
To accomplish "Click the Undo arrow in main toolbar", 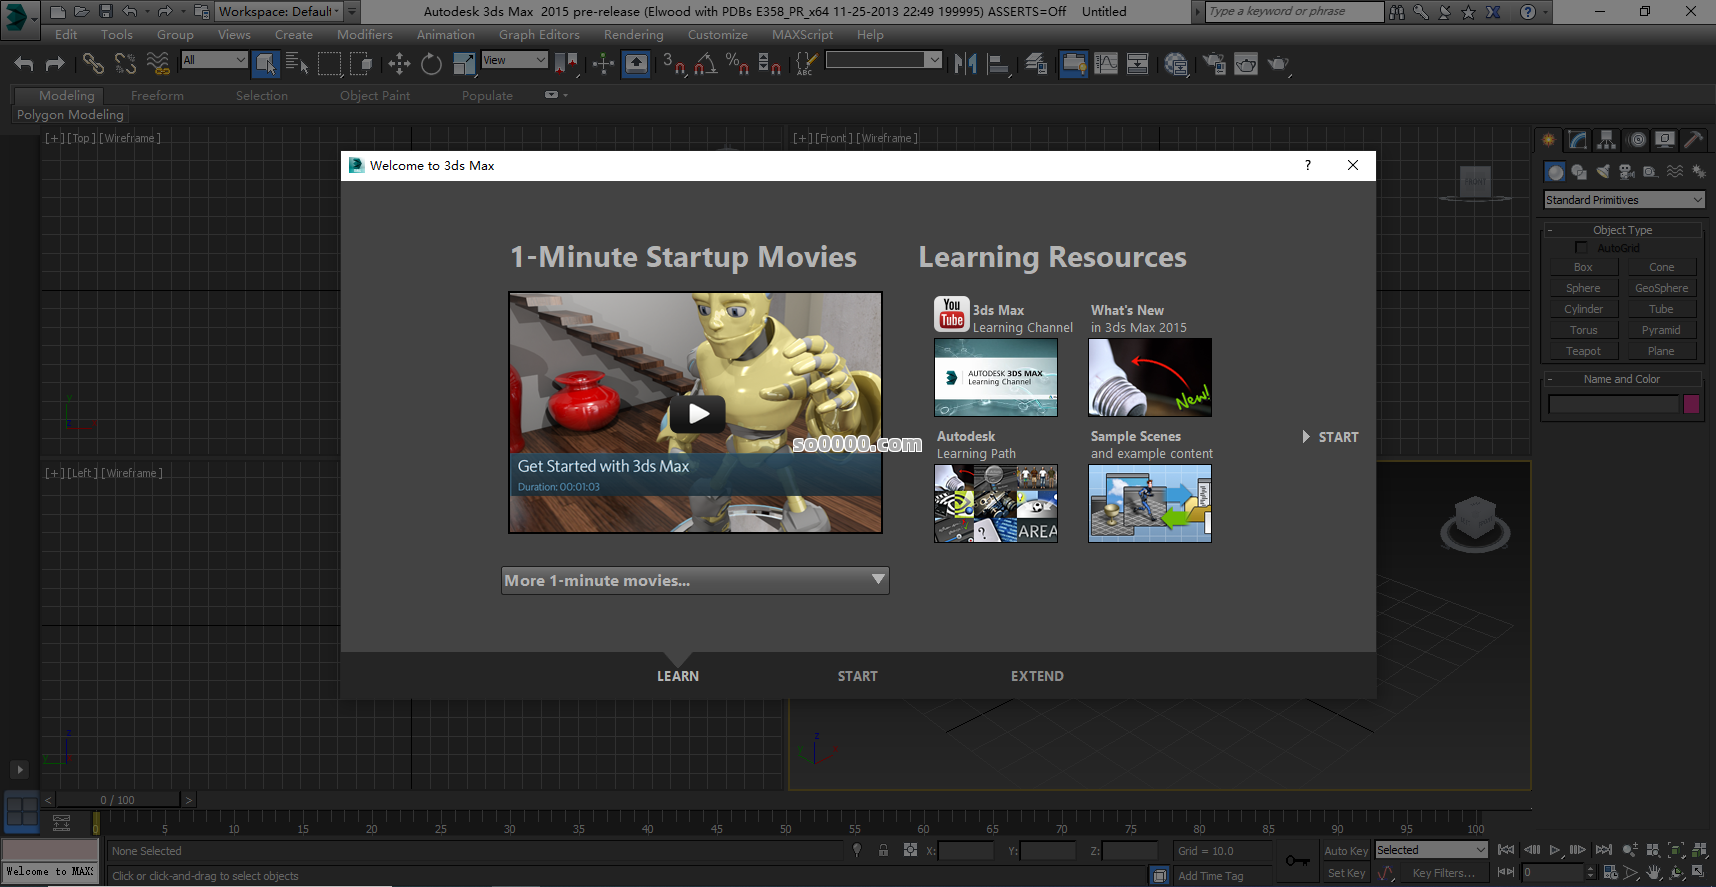I will [24, 64].
